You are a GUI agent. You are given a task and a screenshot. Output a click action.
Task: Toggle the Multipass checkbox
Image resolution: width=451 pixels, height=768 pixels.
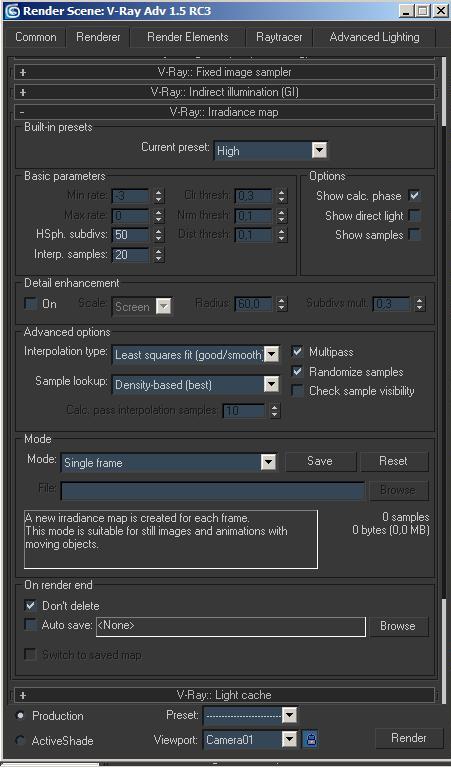[297, 352]
